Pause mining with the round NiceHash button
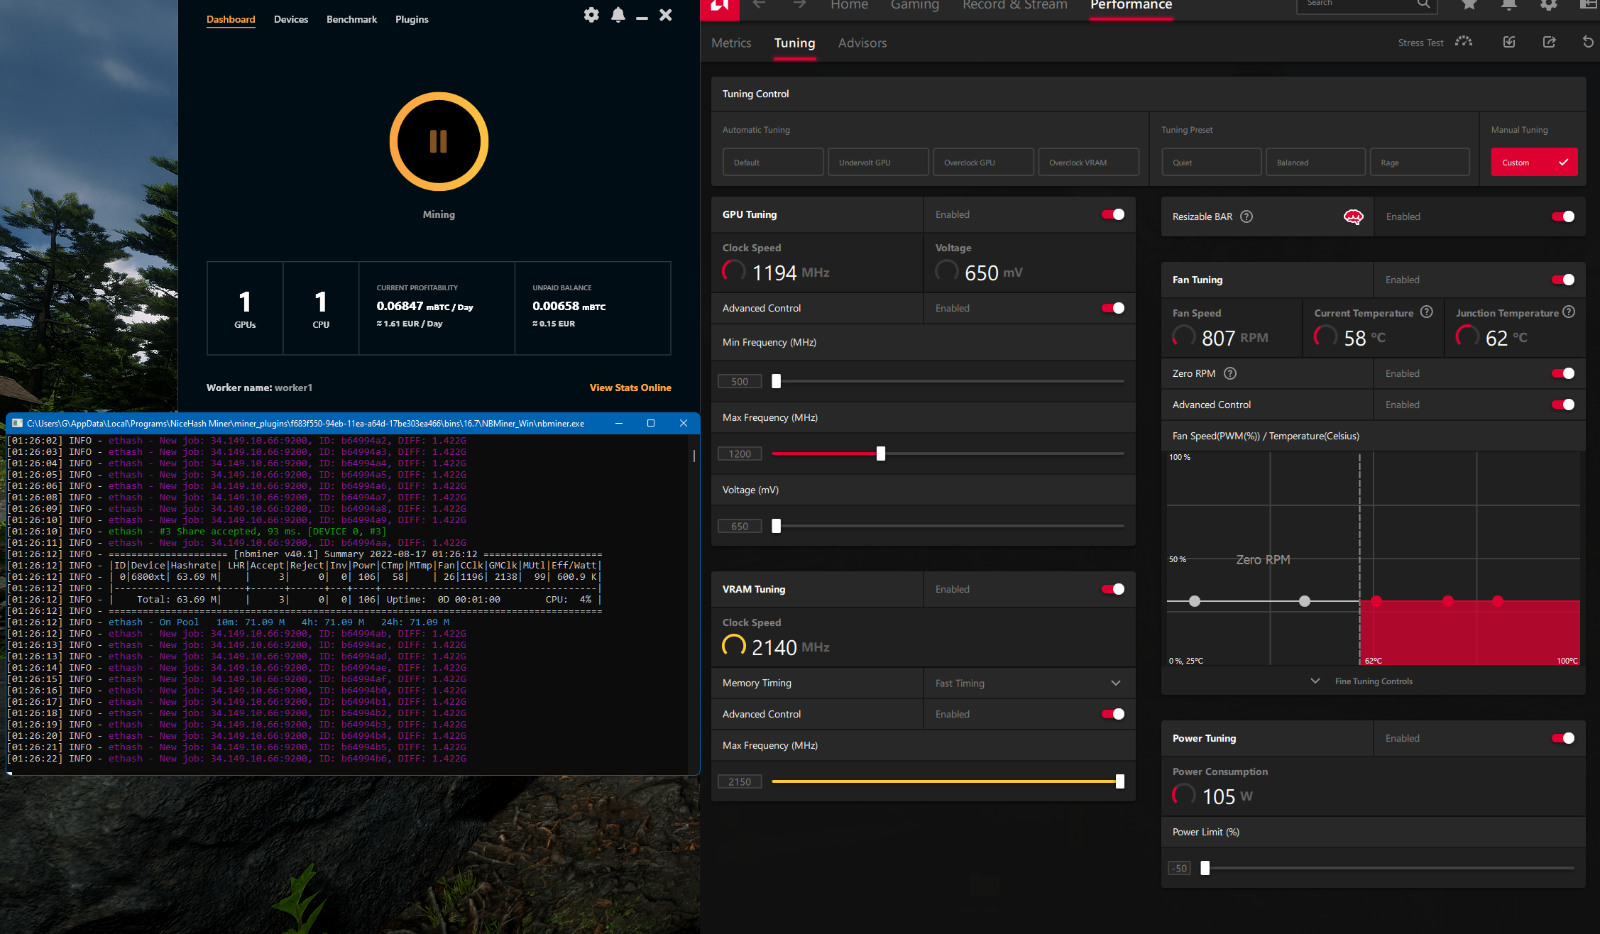This screenshot has height=934, width=1600. [x=438, y=141]
